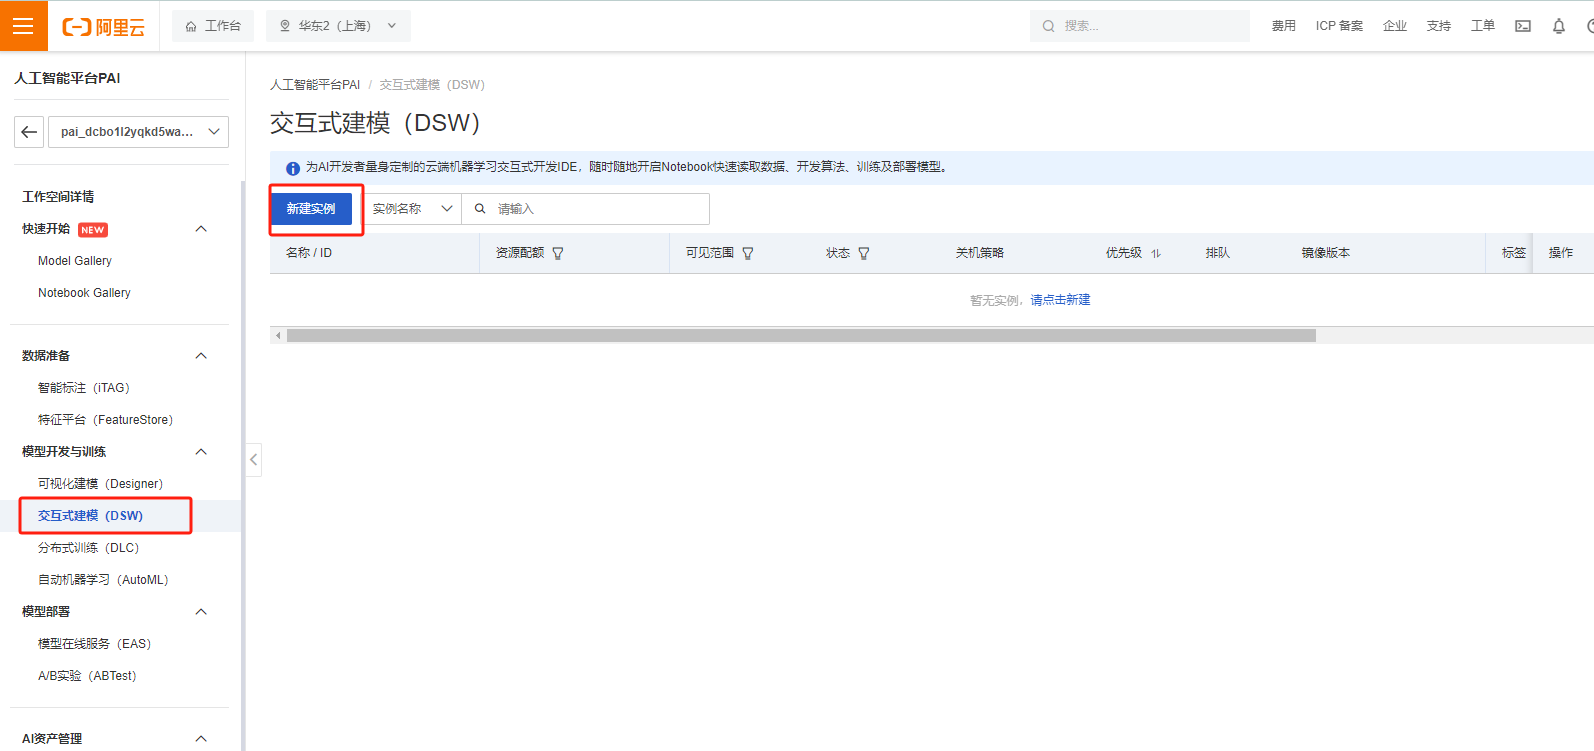Open 工作空间详情 in sidebar
This screenshot has height=751, width=1594.
click(x=58, y=197)
